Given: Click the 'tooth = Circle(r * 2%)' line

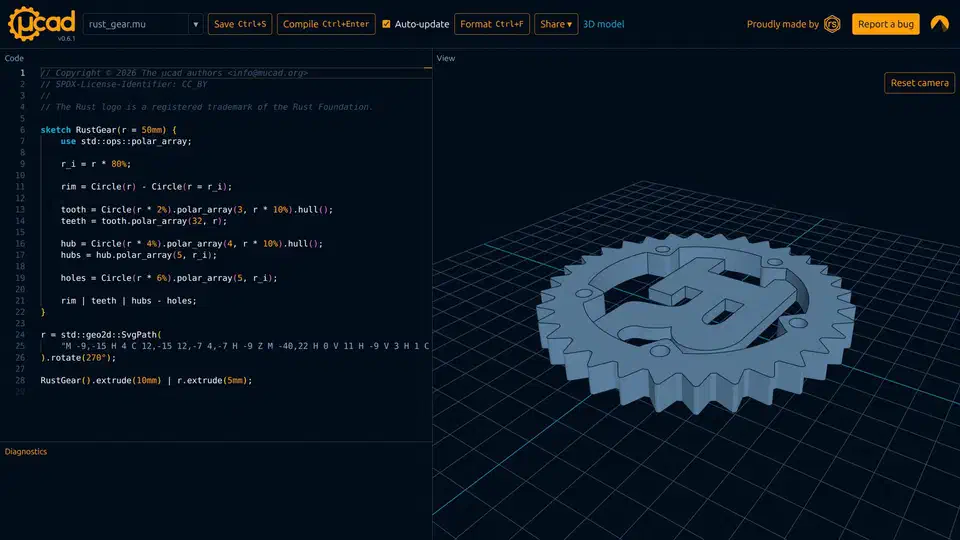Looking at the screenshot, I should click(x=197, y=209).
